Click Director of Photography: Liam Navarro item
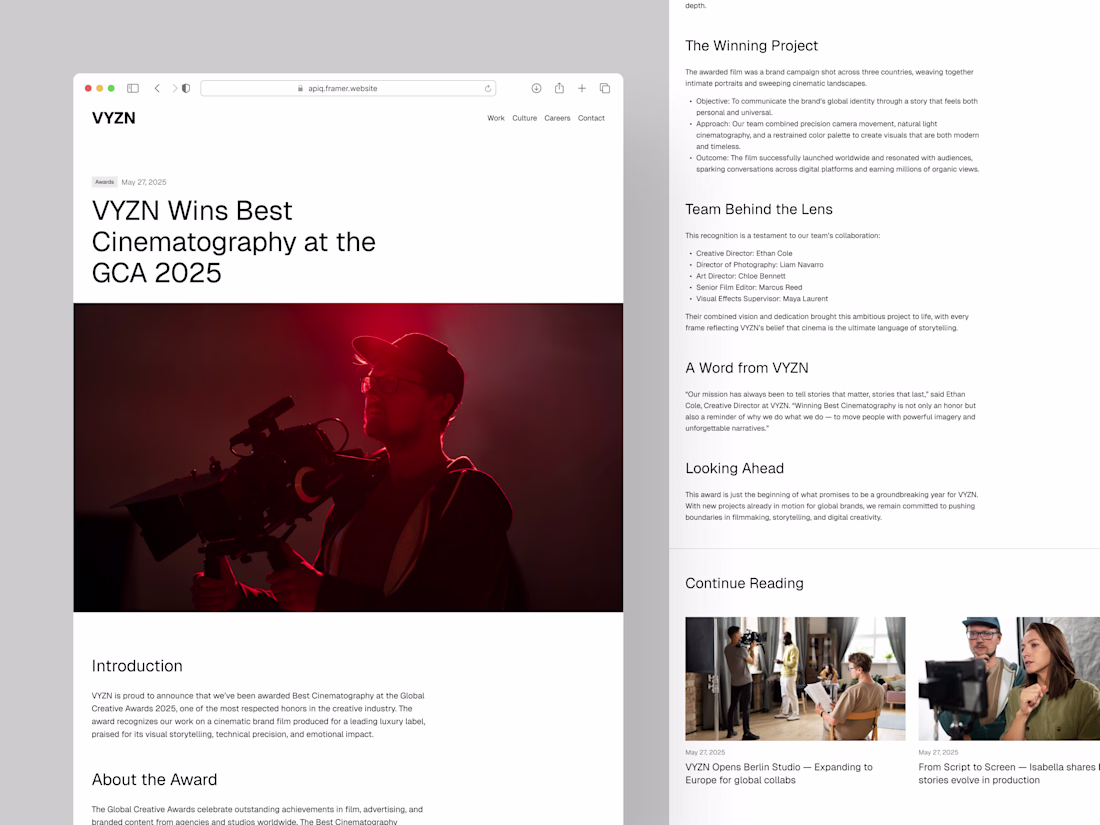 [x=760, y=264]
